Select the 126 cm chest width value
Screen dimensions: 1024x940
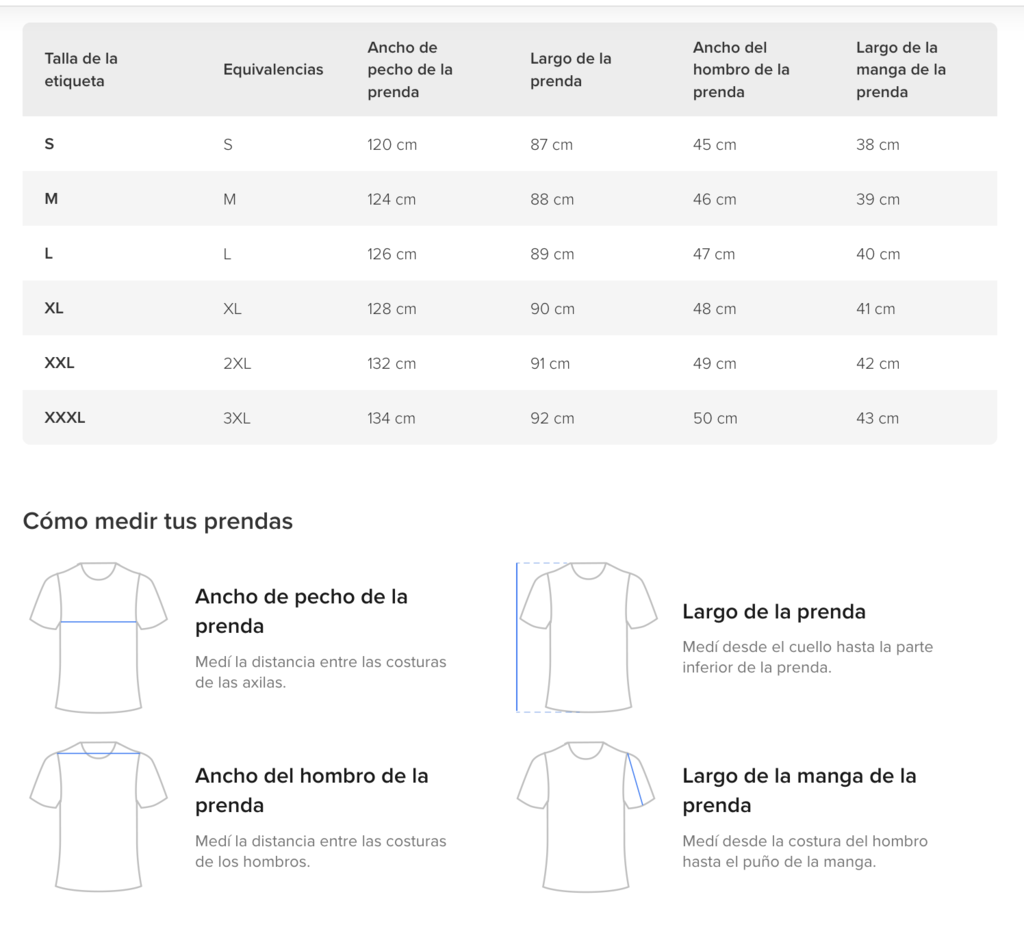tap(392, 254)
